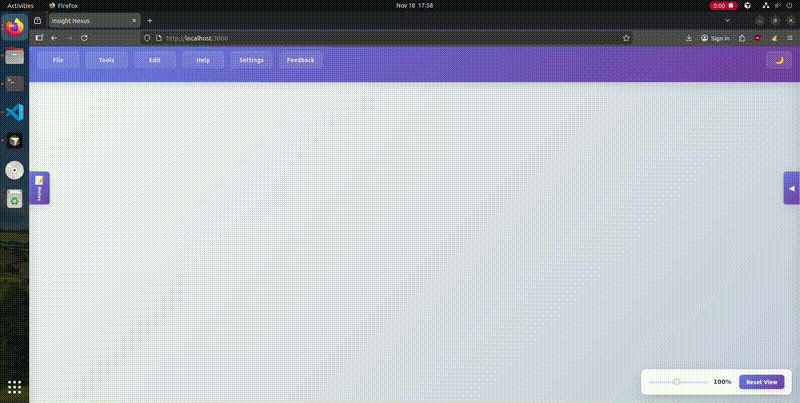Click the browser forward arrow
Viewport: 800px width, 403px height.
[x=69, y=38]
